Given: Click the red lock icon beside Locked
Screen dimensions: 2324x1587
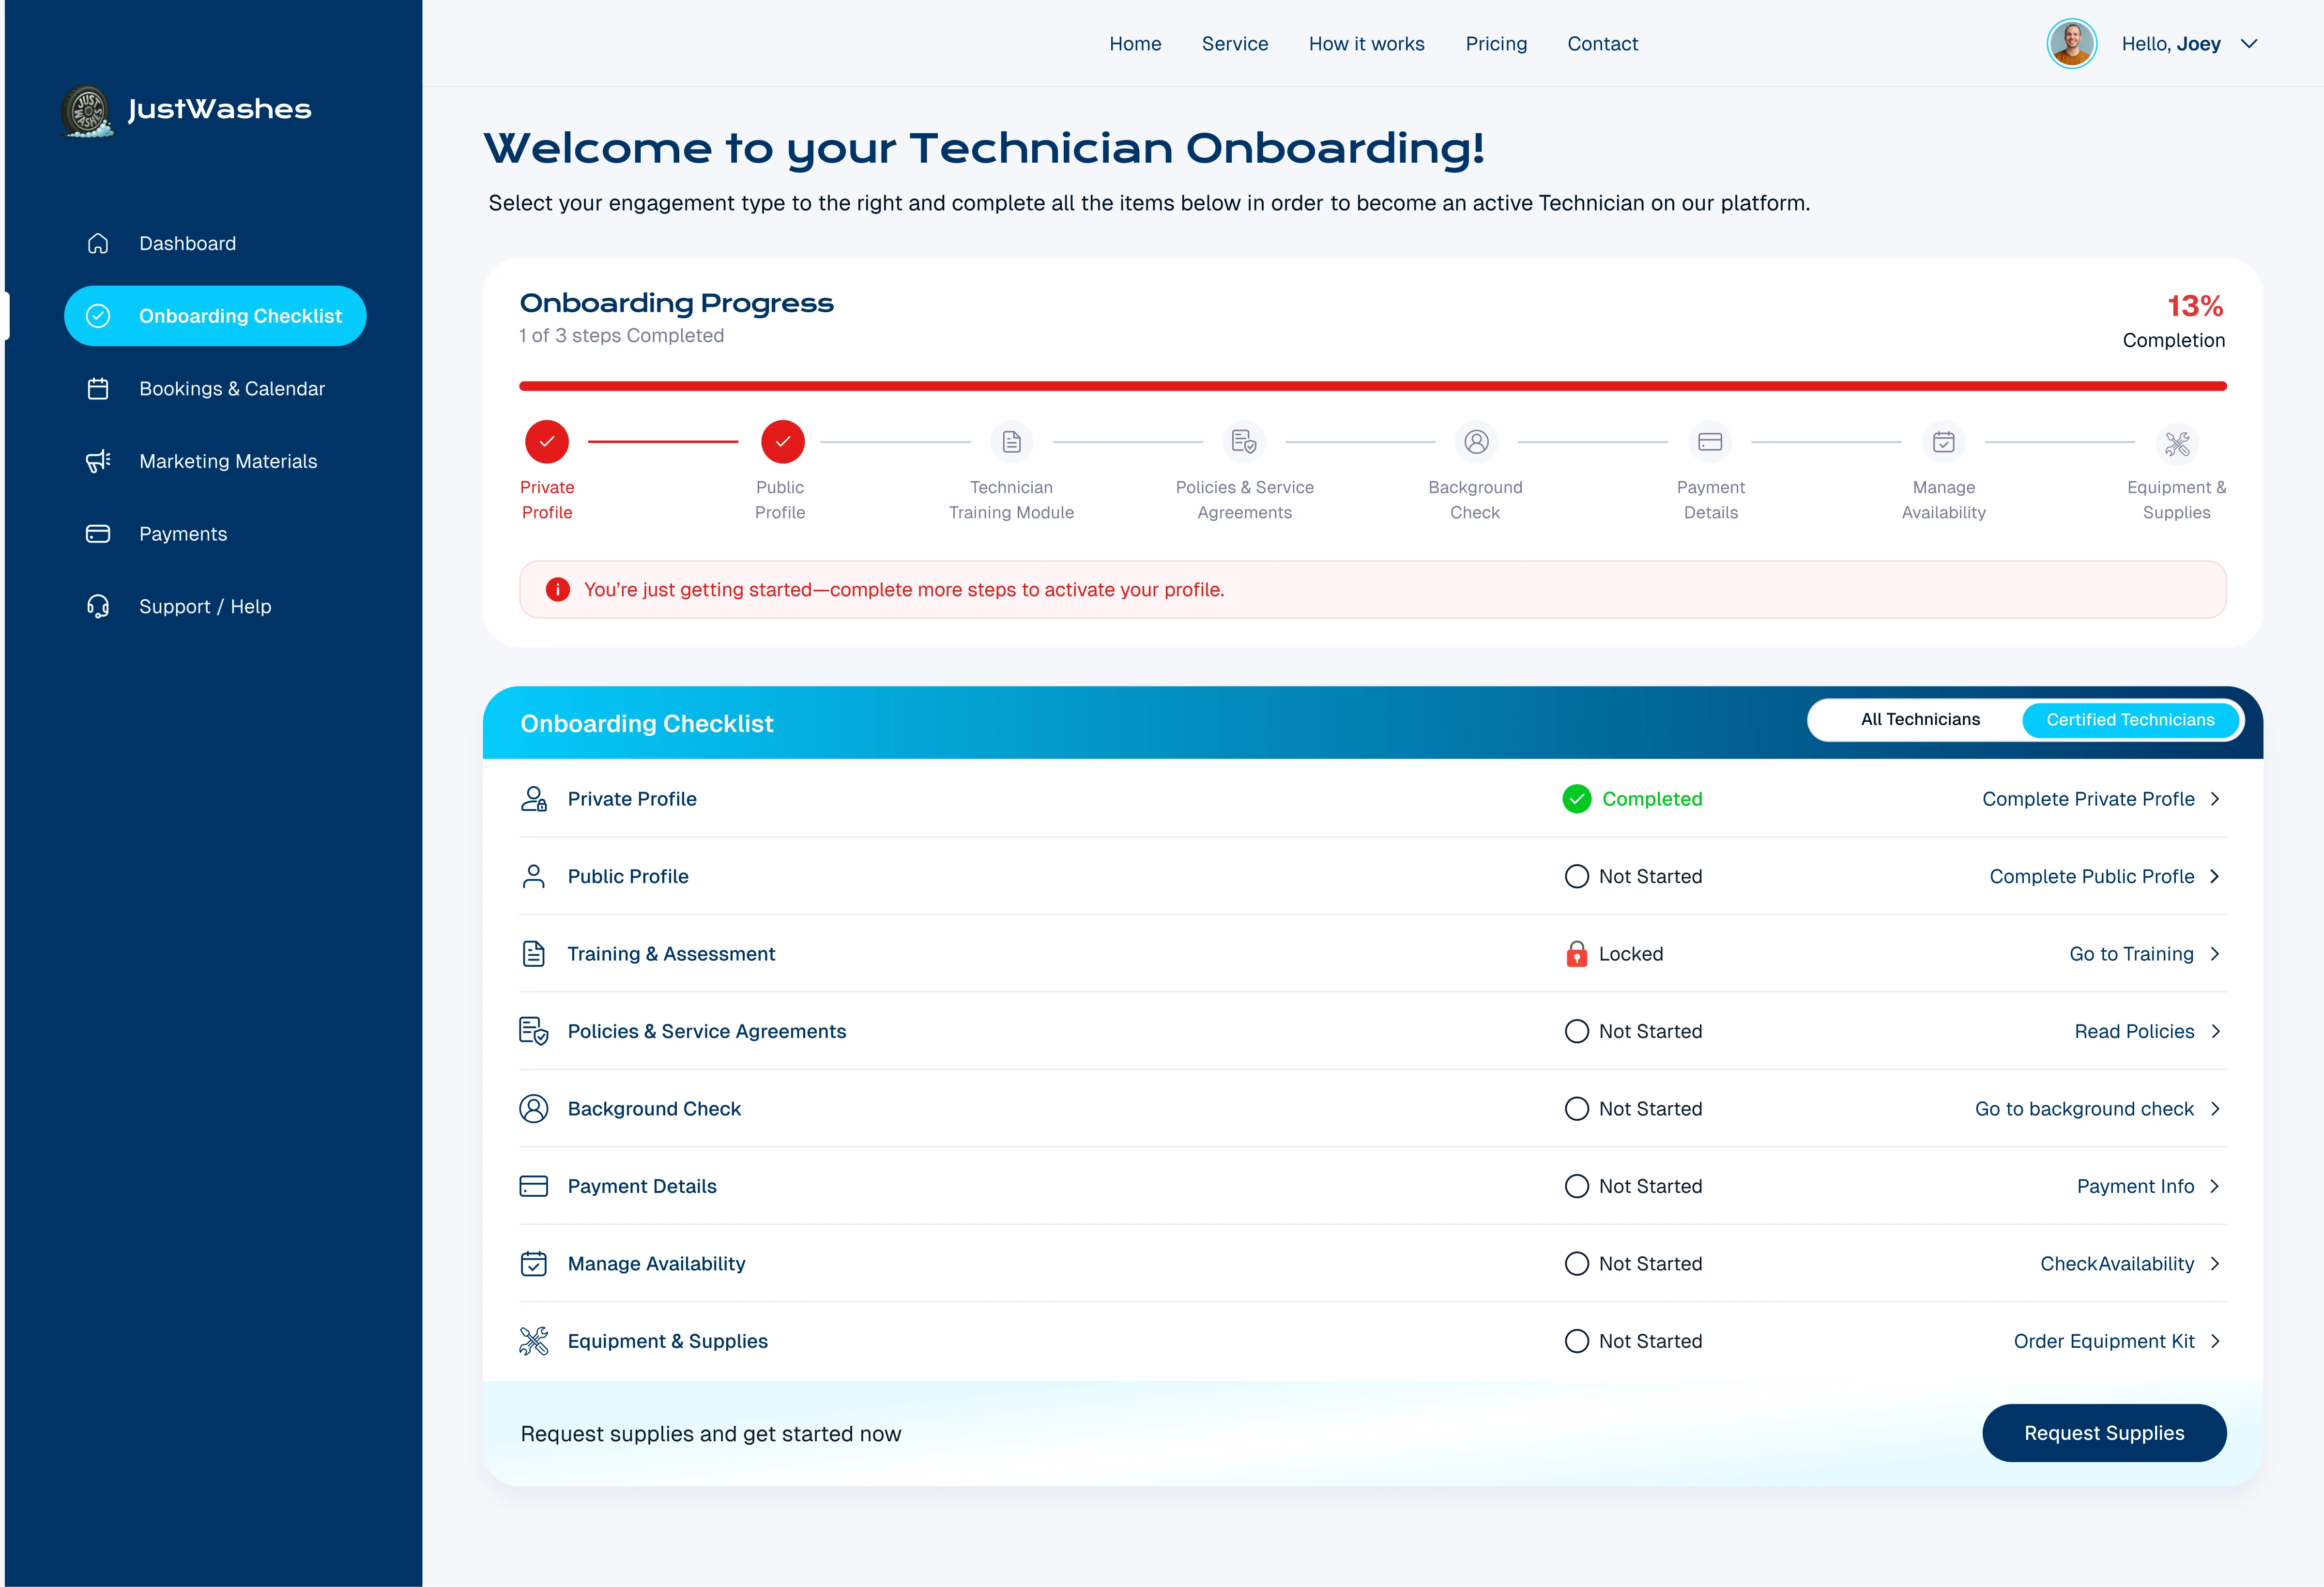Looking at the screenshot, I should pos(1577,954).
